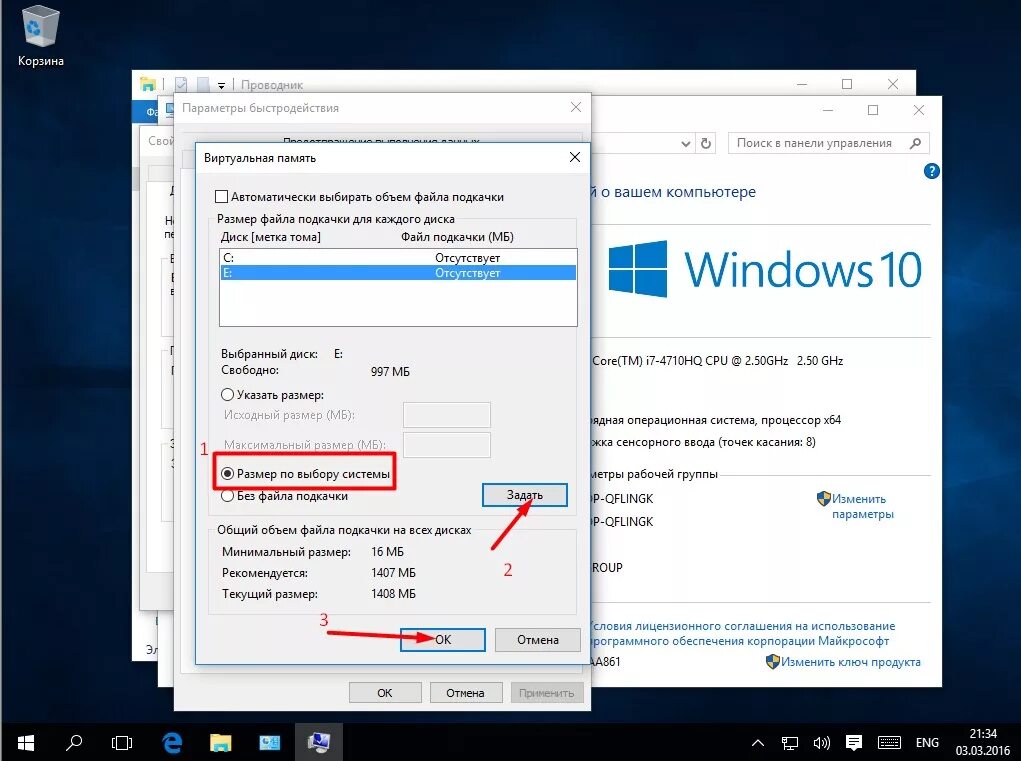Click the Задать button
The width and height of the screenshot is (1021, 761).
[524, 495]
